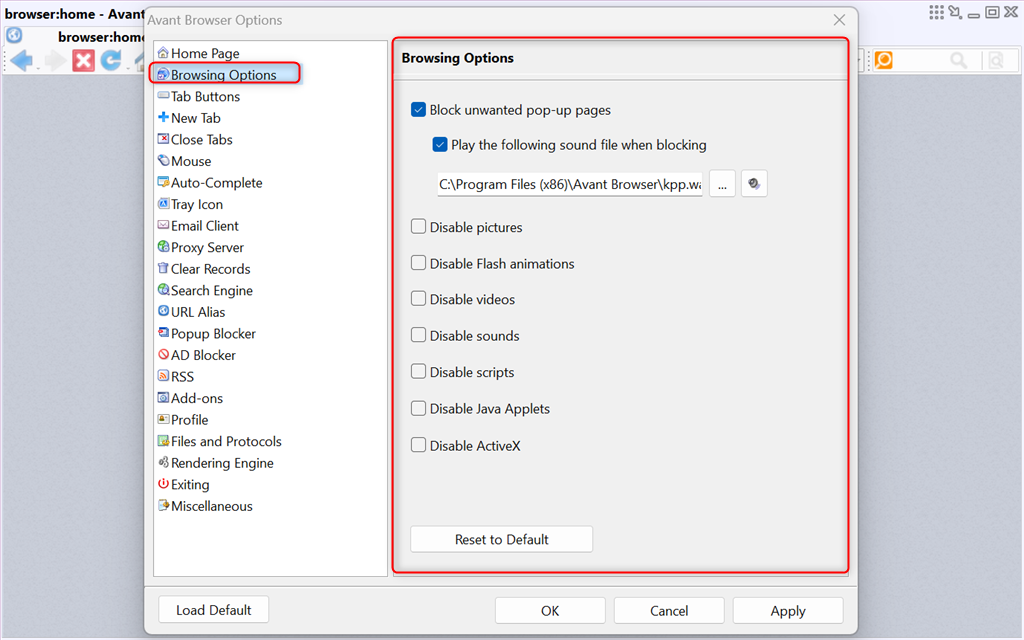The width and height of the screenshot is (1024, 640).
Task: Confirm settings with OK button
Action: [x=550, y=611]
